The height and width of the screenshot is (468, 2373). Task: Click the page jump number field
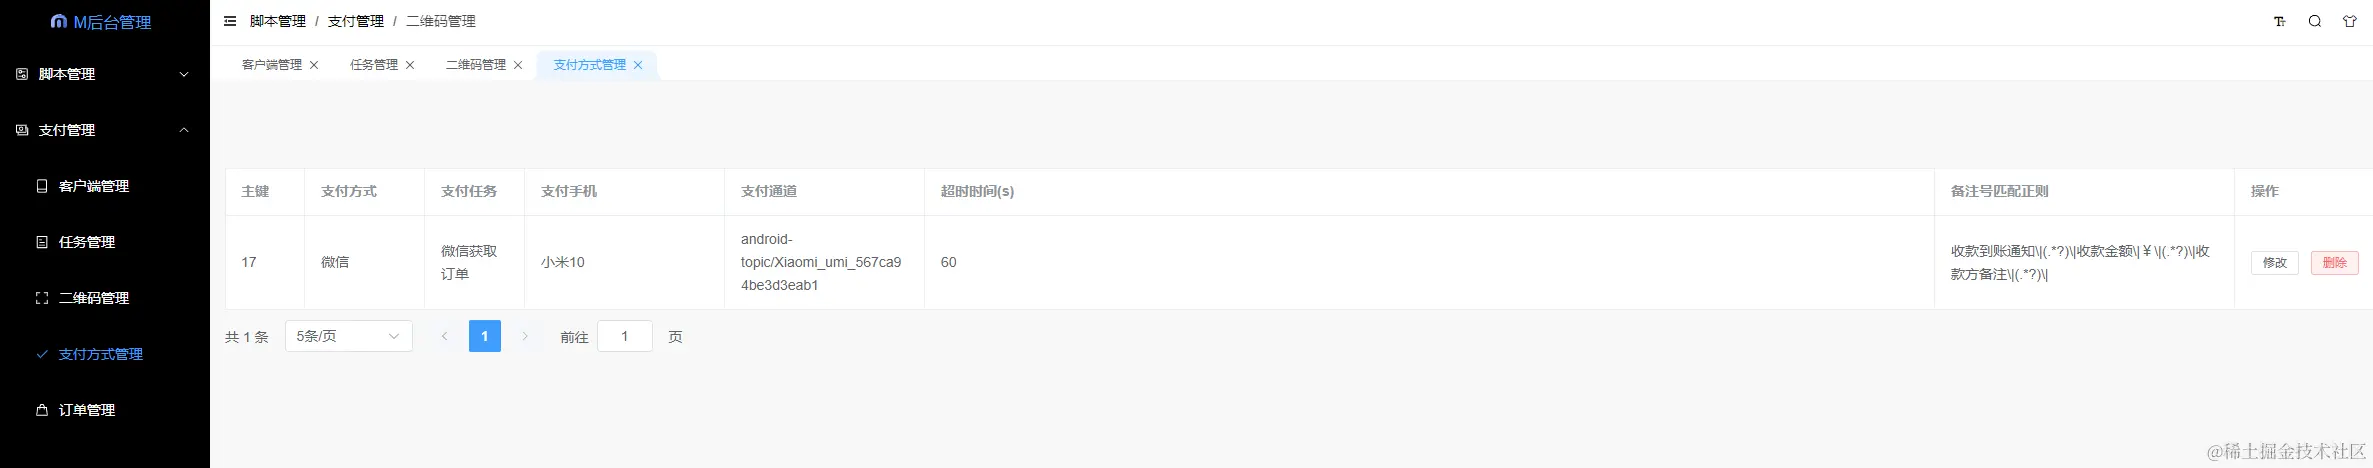click(625, 336)
